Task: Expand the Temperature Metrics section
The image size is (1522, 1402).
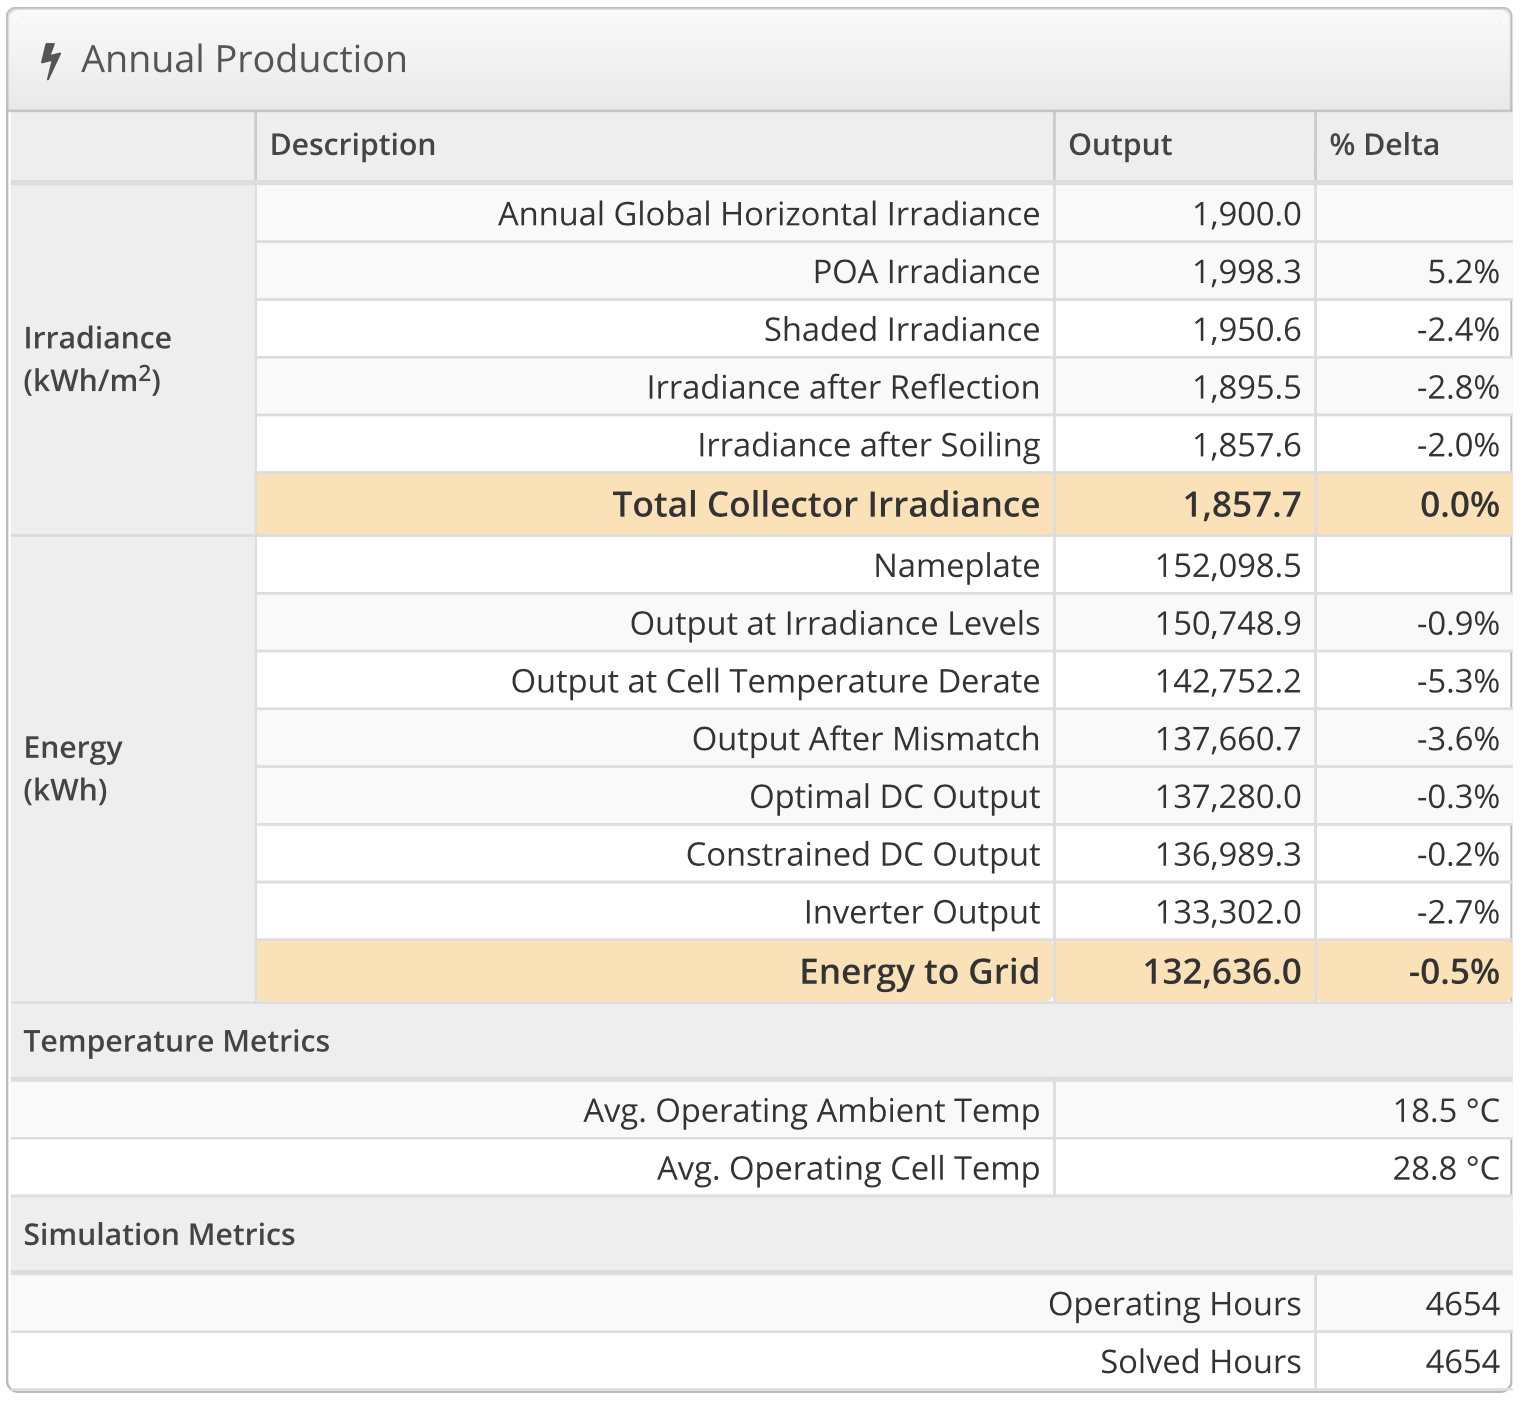Action: [177, 1040]
